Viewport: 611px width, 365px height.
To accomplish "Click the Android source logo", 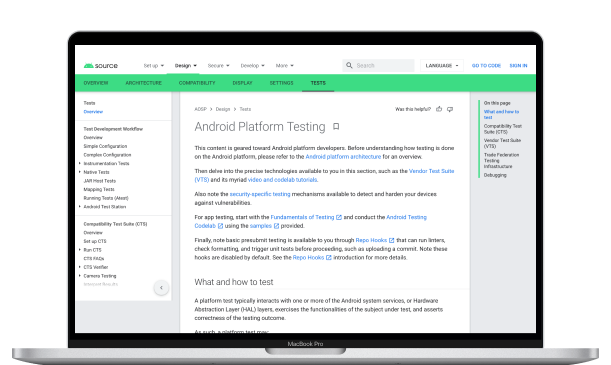I will point(101,65).
